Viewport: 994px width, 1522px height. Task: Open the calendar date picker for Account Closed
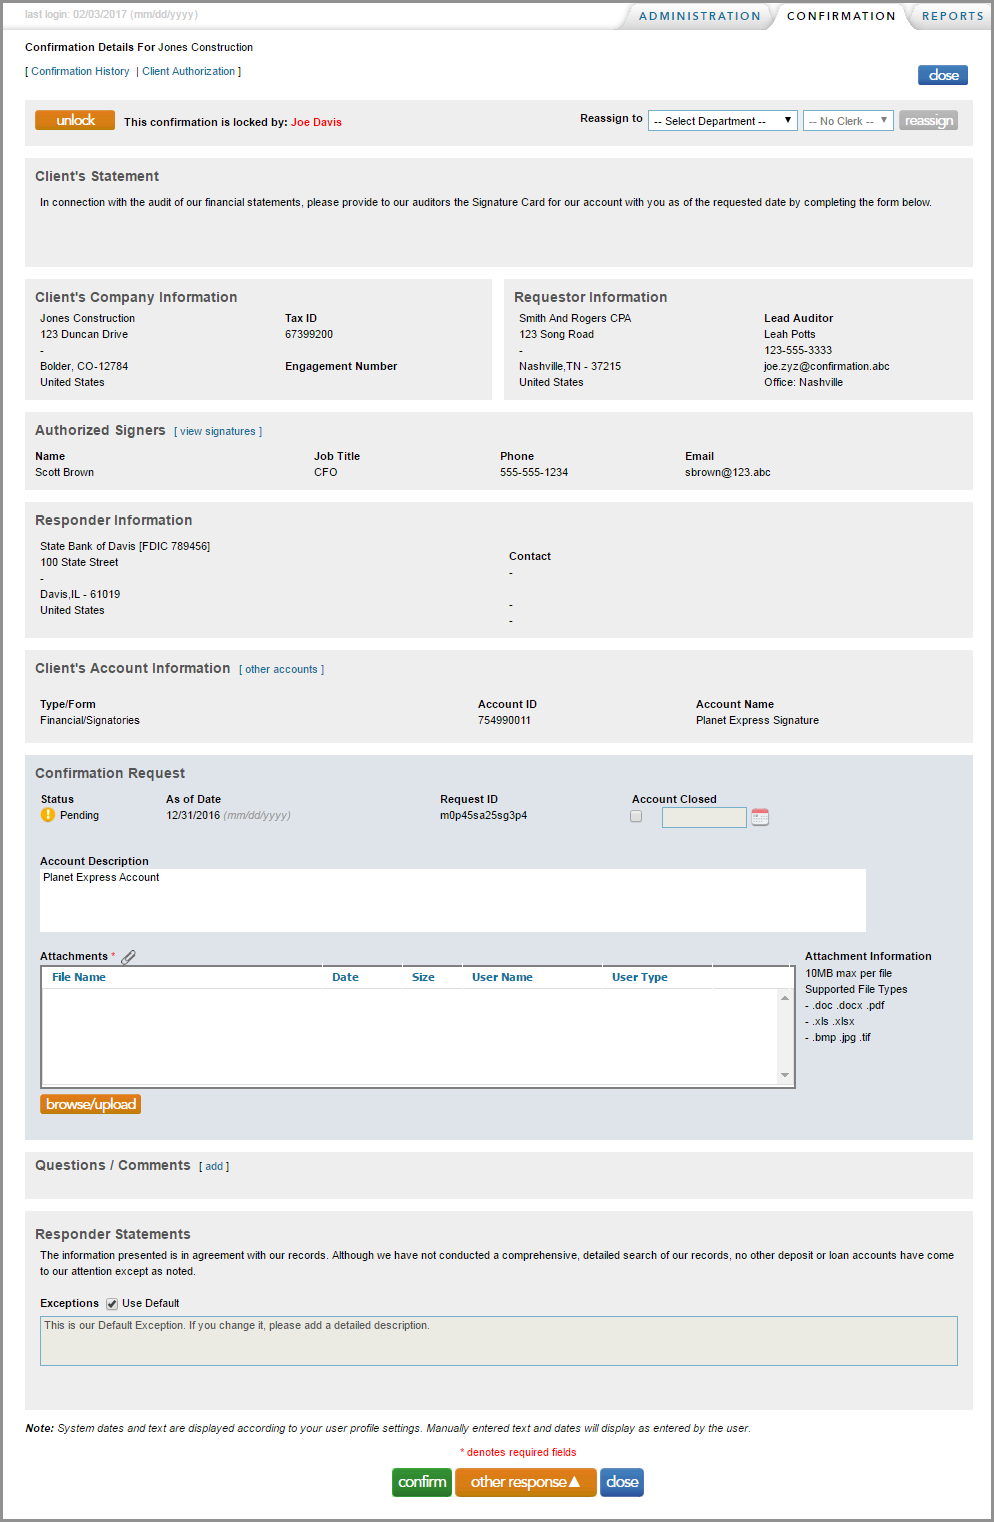point(759,817)
